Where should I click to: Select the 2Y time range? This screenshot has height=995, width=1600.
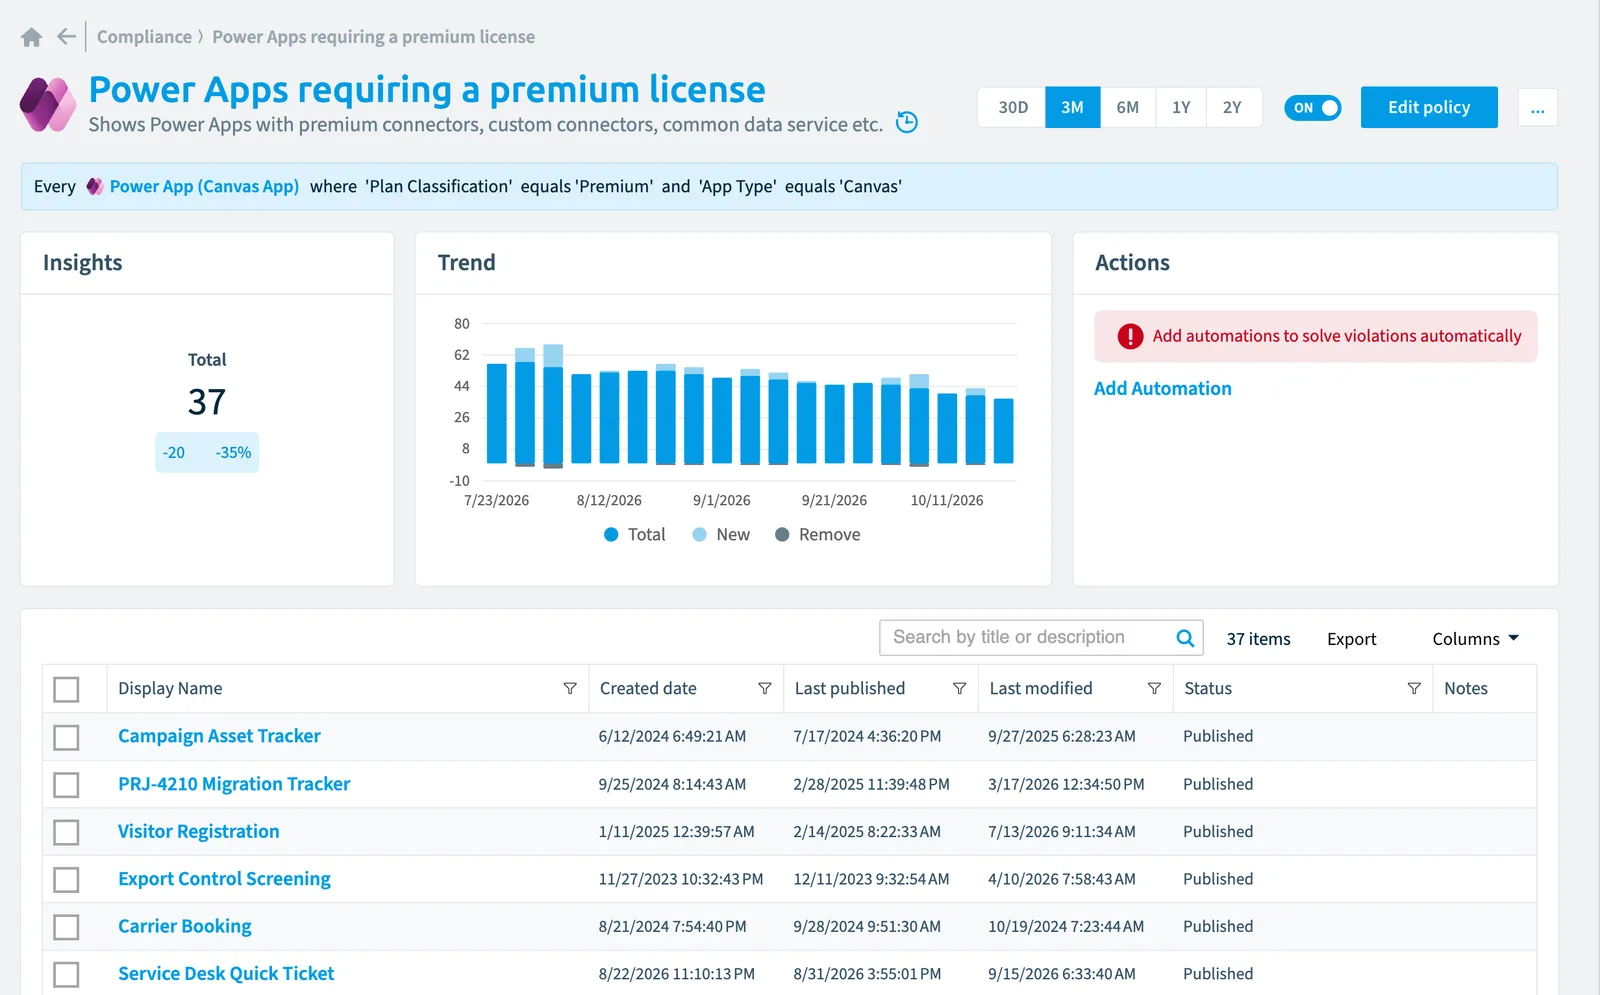click(x=1233, y=108)
